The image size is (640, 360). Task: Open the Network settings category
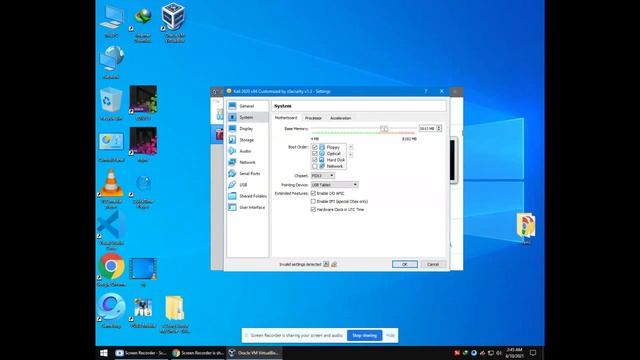coord(247,162)
